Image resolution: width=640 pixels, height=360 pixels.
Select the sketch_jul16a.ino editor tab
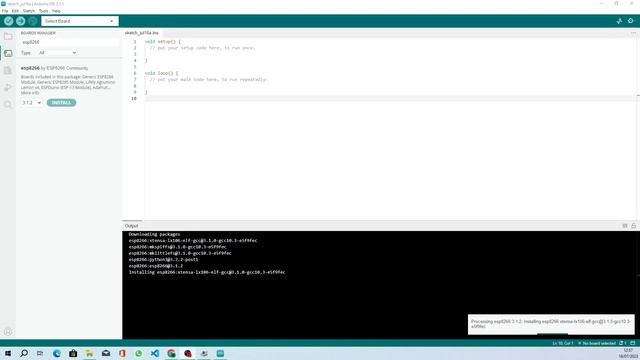coord(142,33)
